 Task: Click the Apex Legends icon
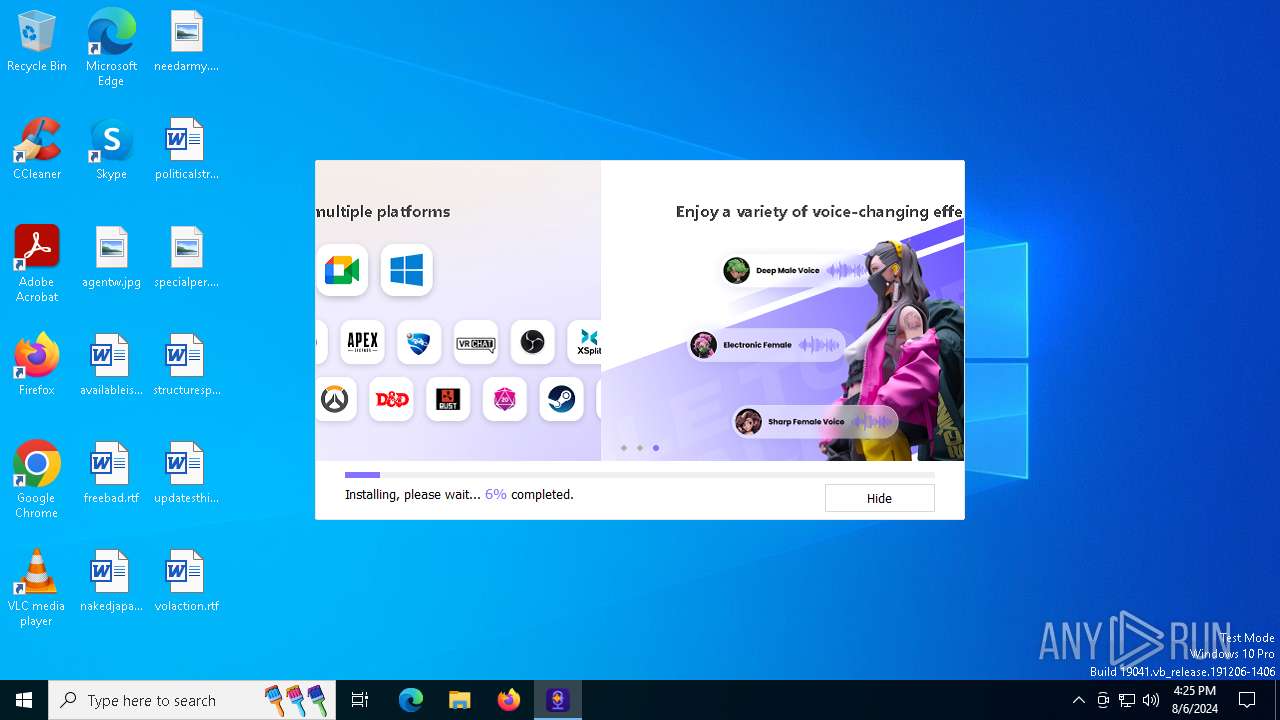pyautogui.click(x=362, y=343)
